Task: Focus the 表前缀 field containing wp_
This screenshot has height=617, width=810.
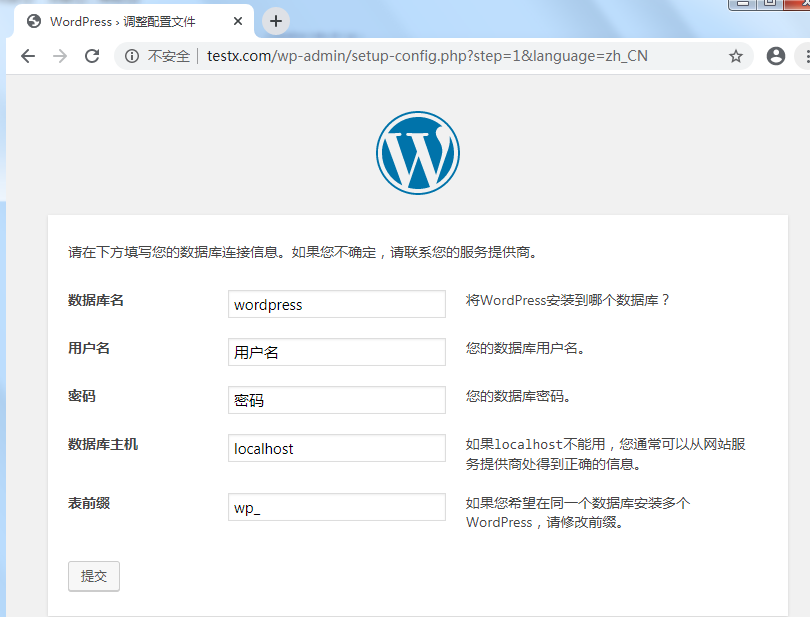Action: [337, 507]
